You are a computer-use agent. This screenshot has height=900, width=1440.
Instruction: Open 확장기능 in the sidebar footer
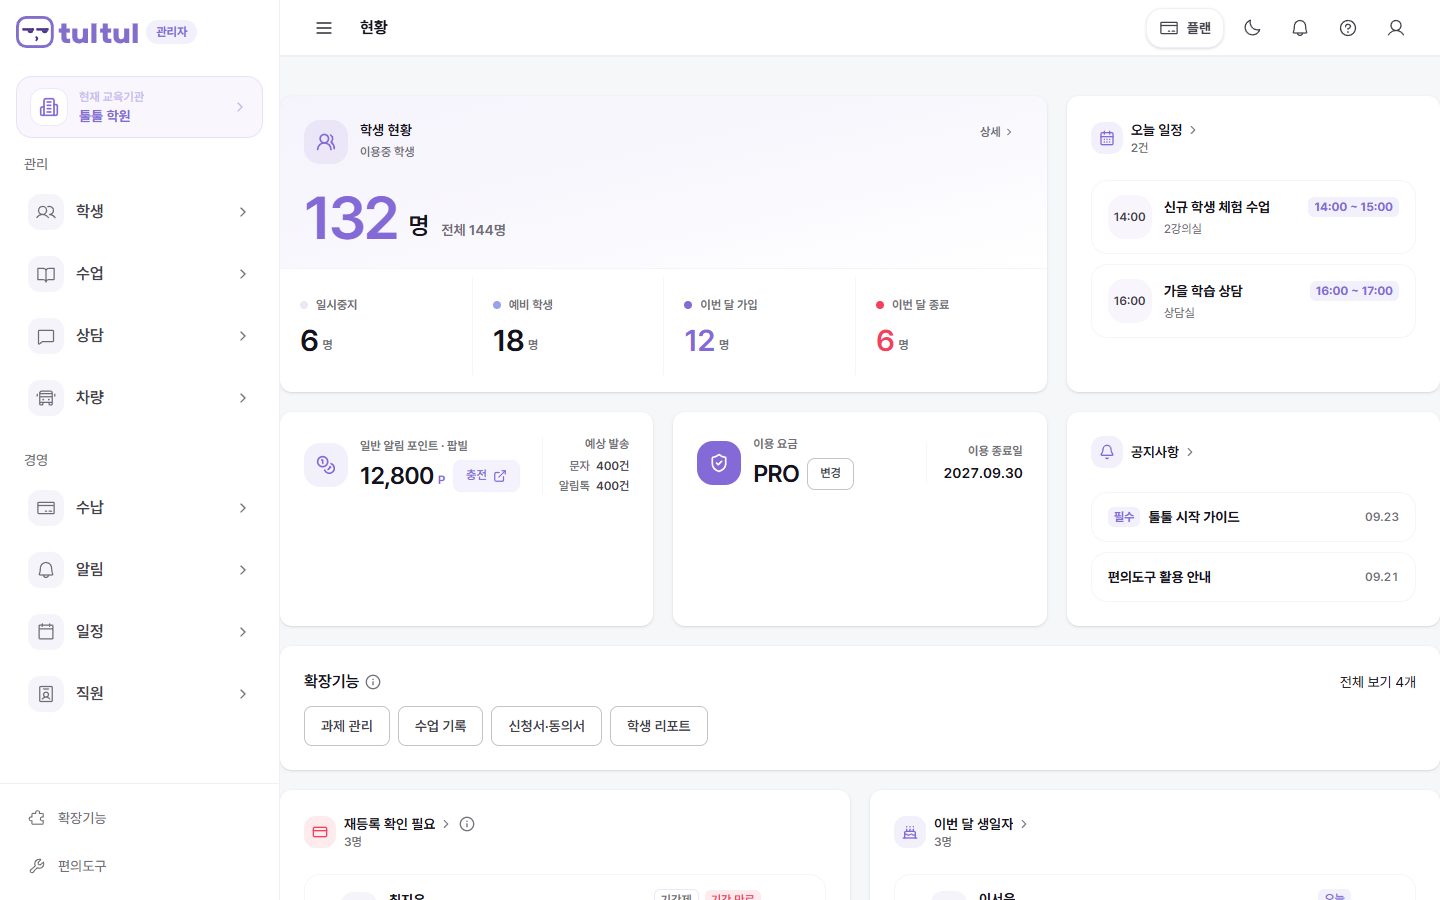[x=139, y=818]
